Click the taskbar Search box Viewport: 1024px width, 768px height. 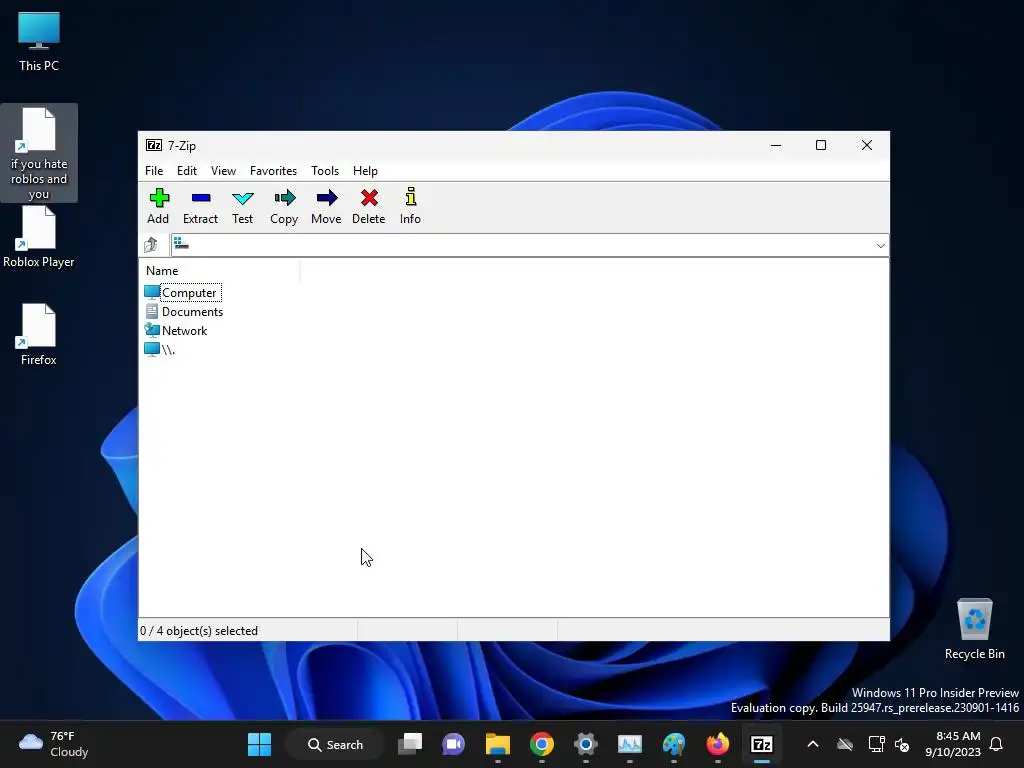pyautogui.click(x=336, y=744)
